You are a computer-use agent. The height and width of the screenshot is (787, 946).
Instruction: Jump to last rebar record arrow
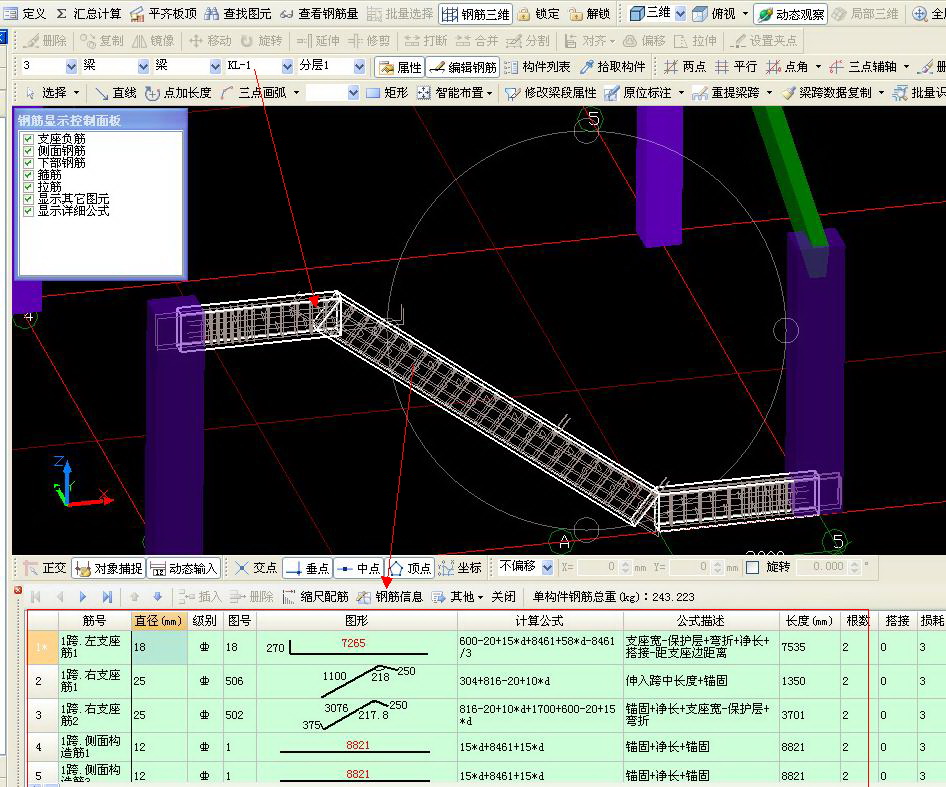tap(107, 597)
